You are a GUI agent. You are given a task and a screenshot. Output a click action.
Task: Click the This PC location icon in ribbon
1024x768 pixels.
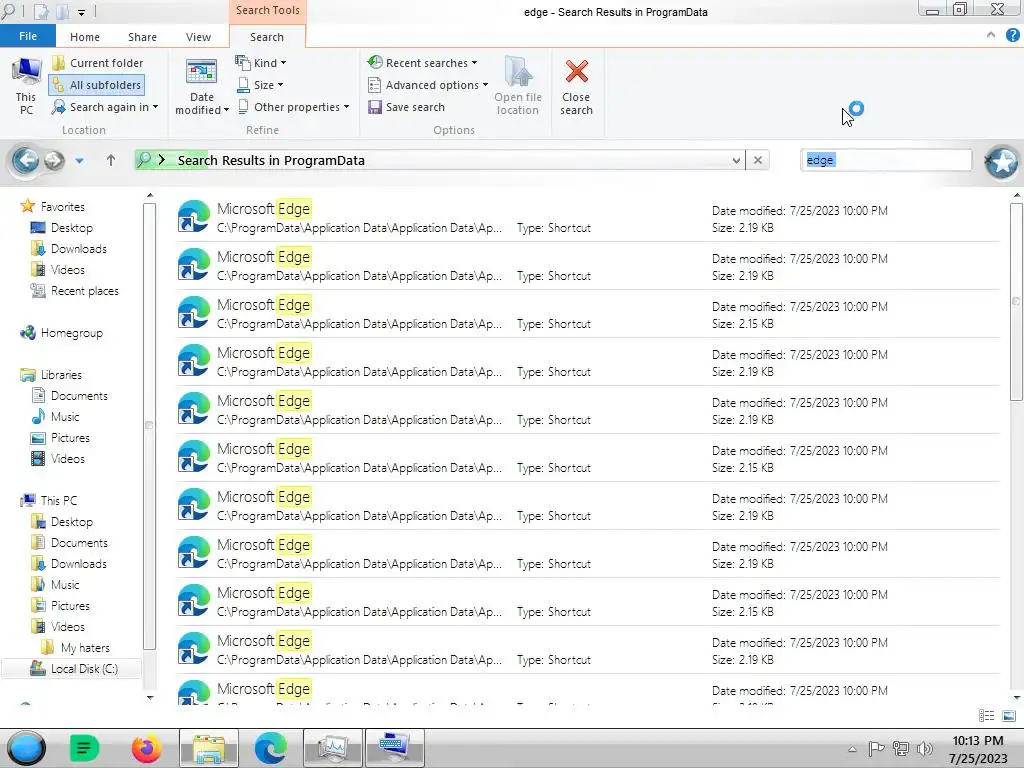click(26, 86)
